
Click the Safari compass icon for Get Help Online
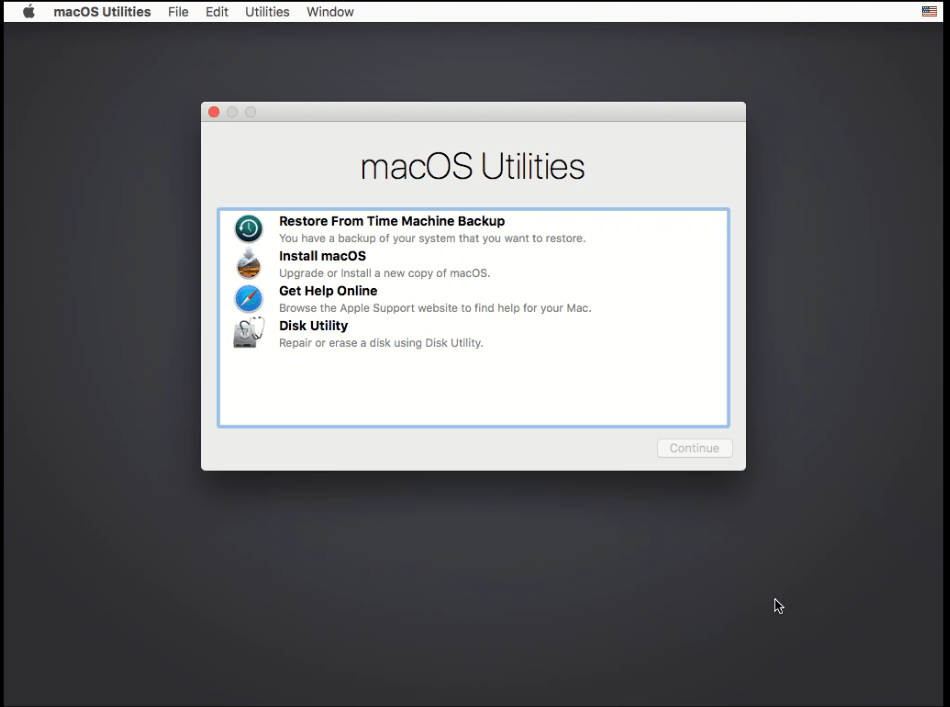click(248, 298)
